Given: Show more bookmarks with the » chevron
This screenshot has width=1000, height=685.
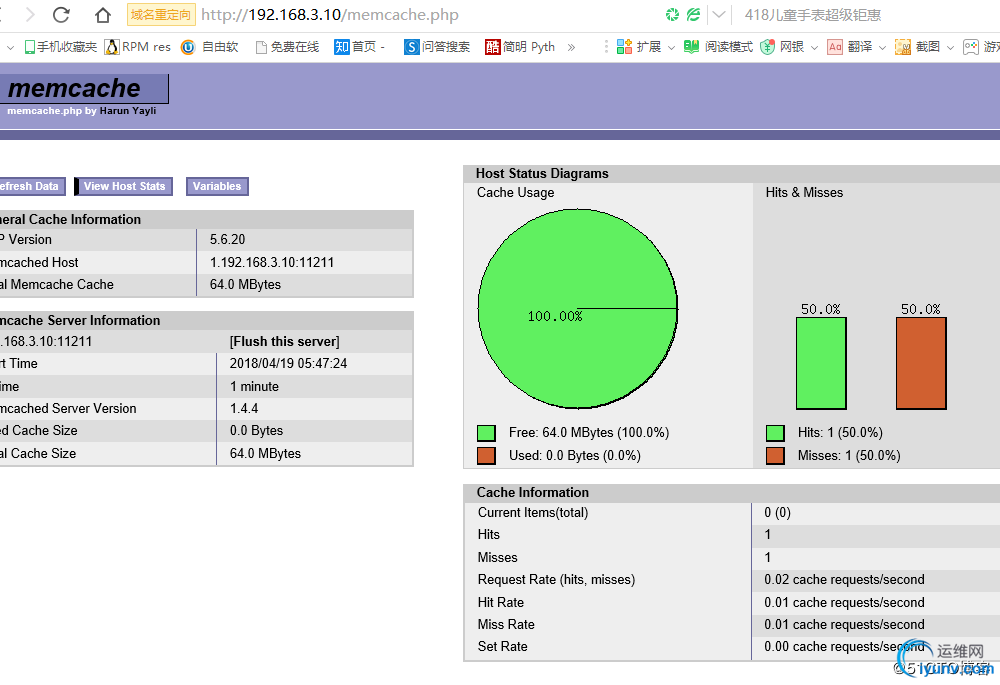Looking at the screenshot, I should (571, 47).
